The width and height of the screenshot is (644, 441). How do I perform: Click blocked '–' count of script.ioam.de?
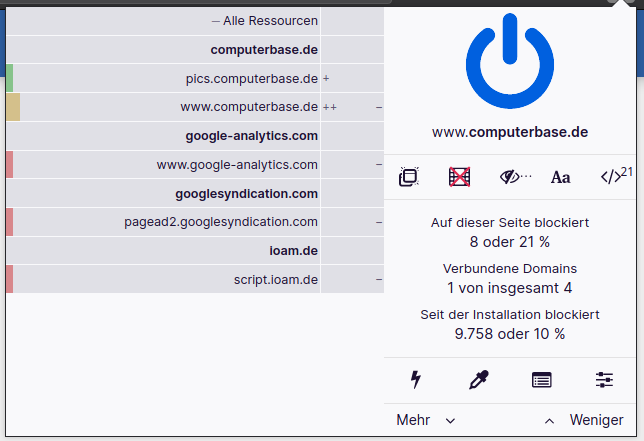(x=379, y=280)
